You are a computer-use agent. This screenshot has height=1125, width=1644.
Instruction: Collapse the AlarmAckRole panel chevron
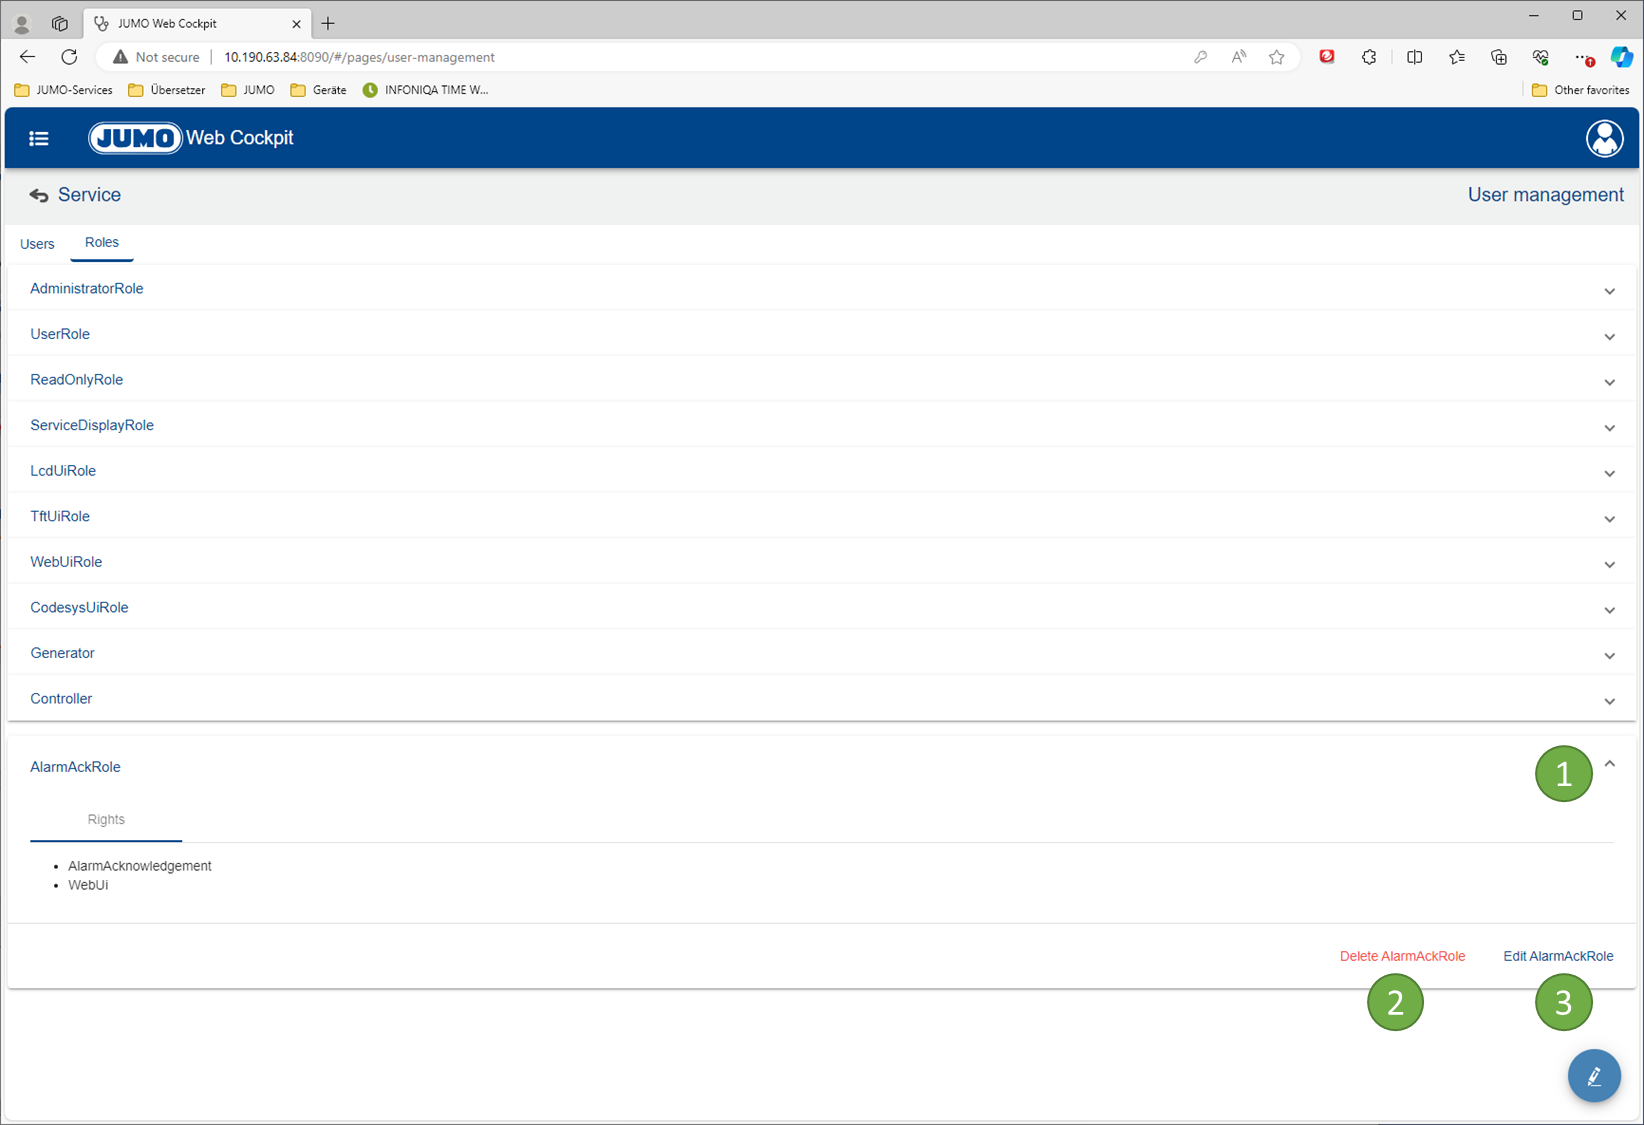pos(1609,764)
